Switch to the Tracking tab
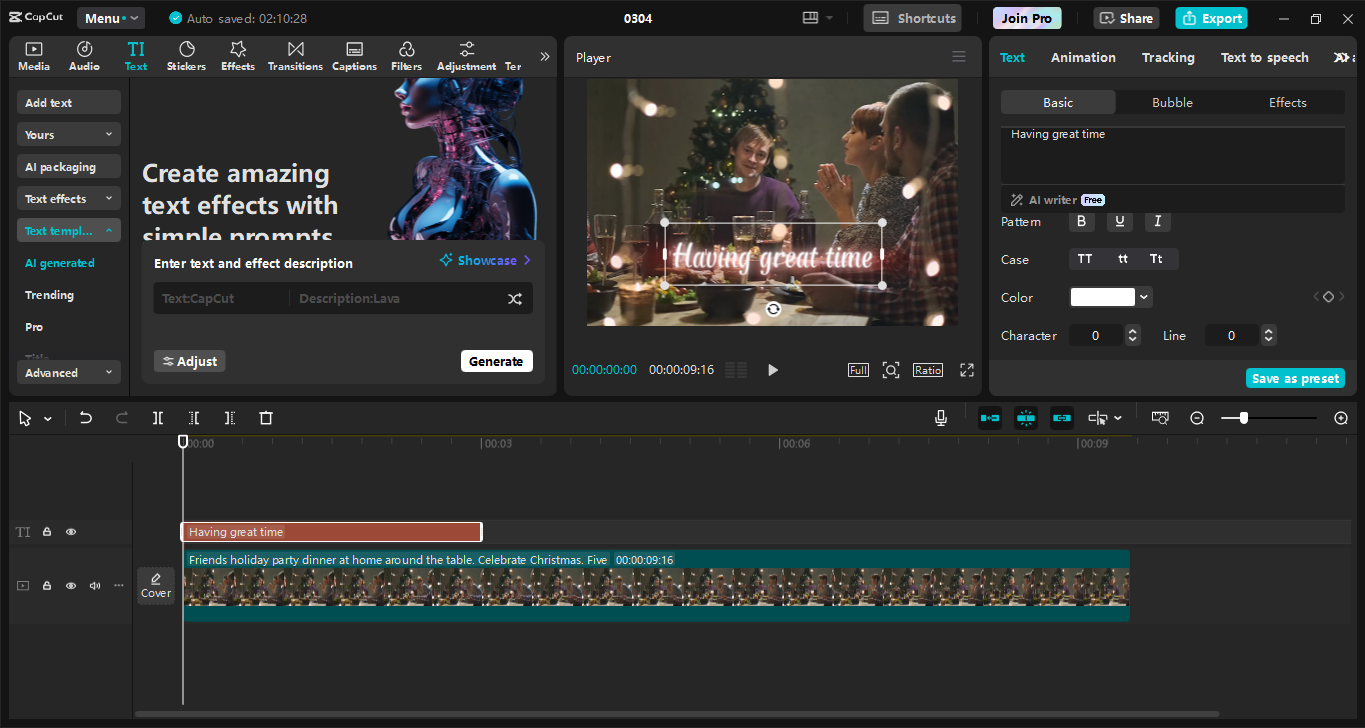Image resolution: width=1365 pixels, height=728 pixels. coord(1168,57)
